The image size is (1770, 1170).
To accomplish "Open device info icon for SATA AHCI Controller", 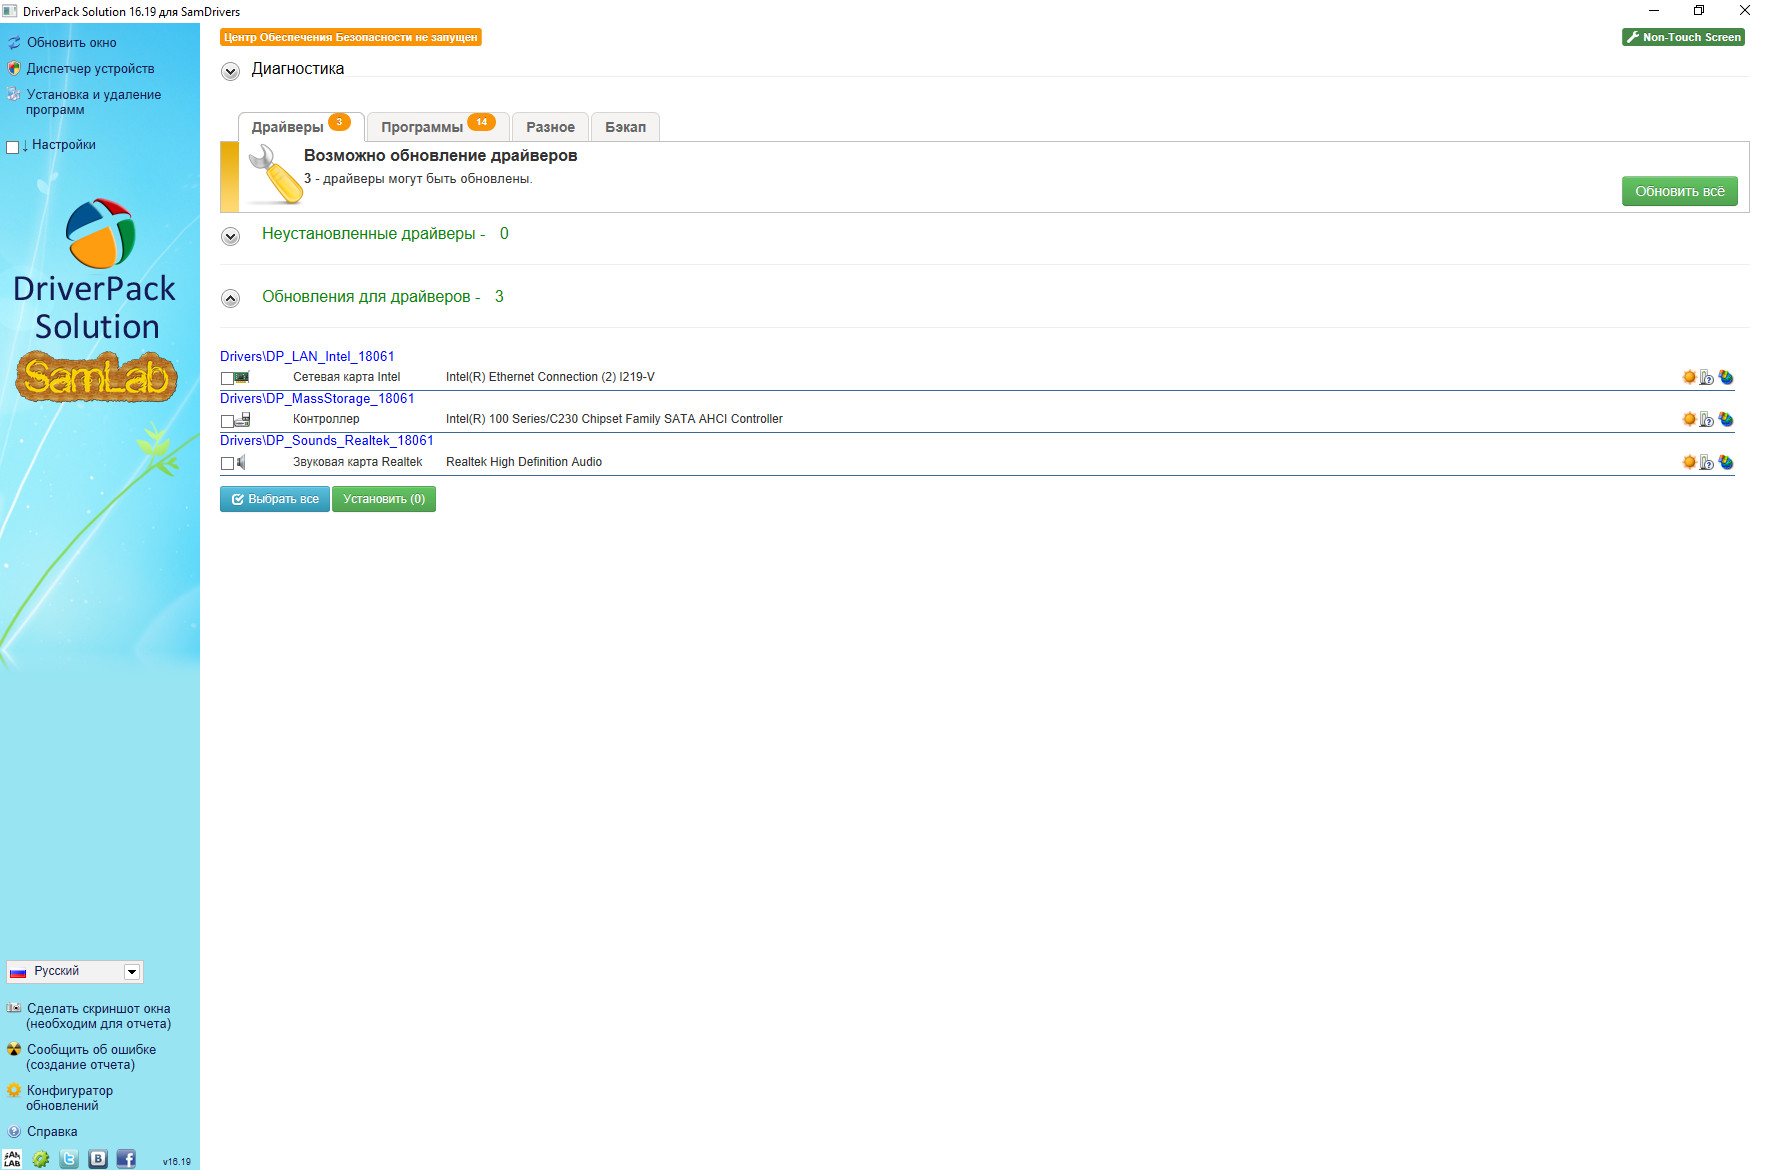I will (x=1707, y=419).
